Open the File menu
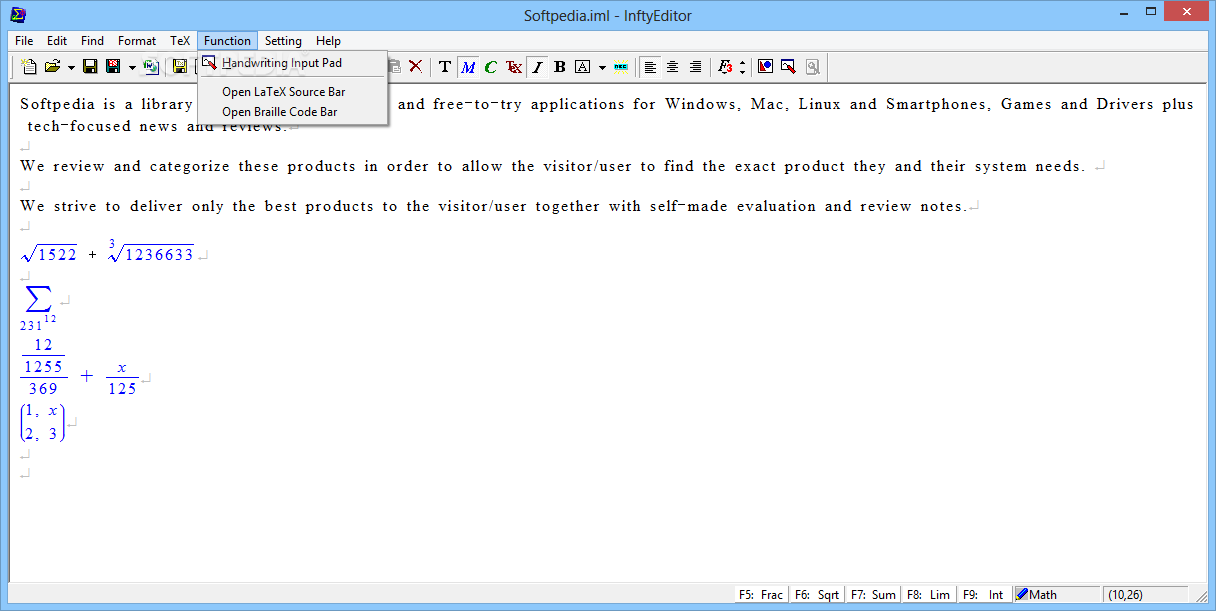The height and width of the screenshot is (611, 1216). coord(24,41)
